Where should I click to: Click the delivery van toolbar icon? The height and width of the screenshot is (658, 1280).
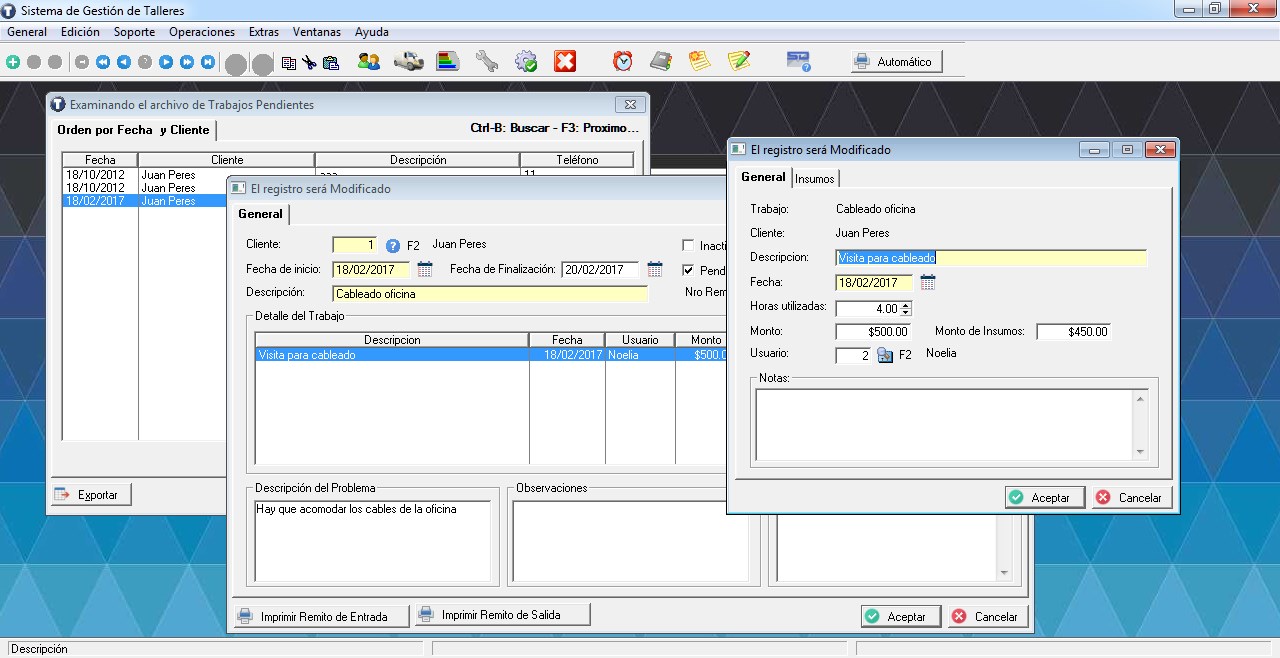[x=408, y=62]
